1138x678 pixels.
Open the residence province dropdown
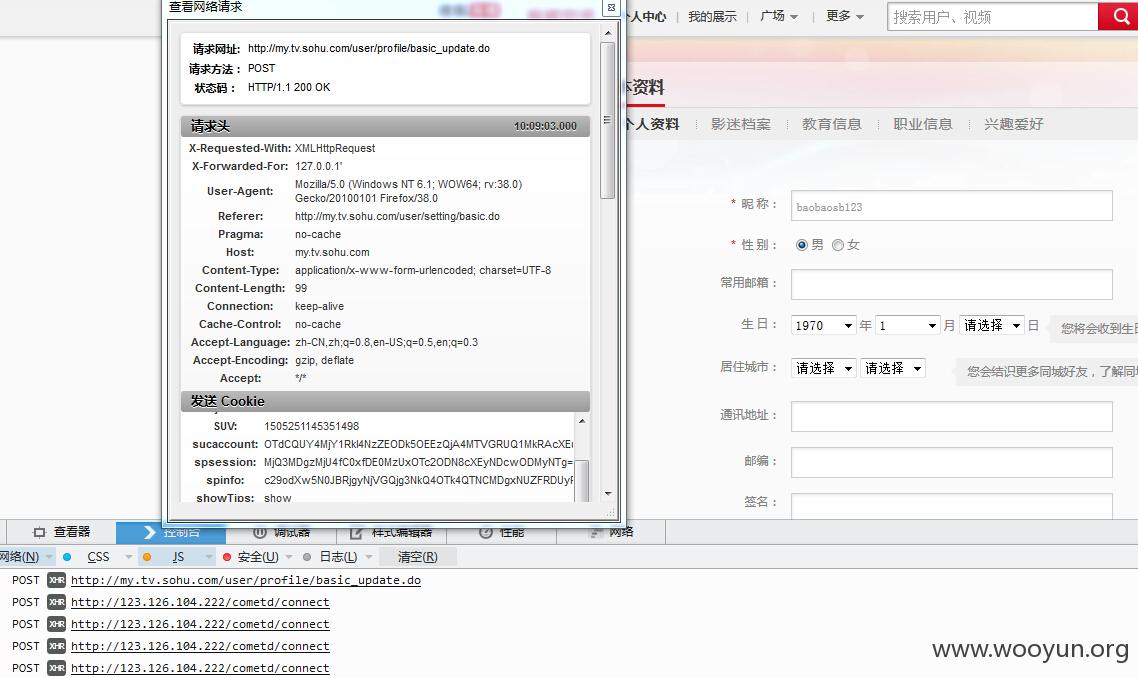[824, 368]
